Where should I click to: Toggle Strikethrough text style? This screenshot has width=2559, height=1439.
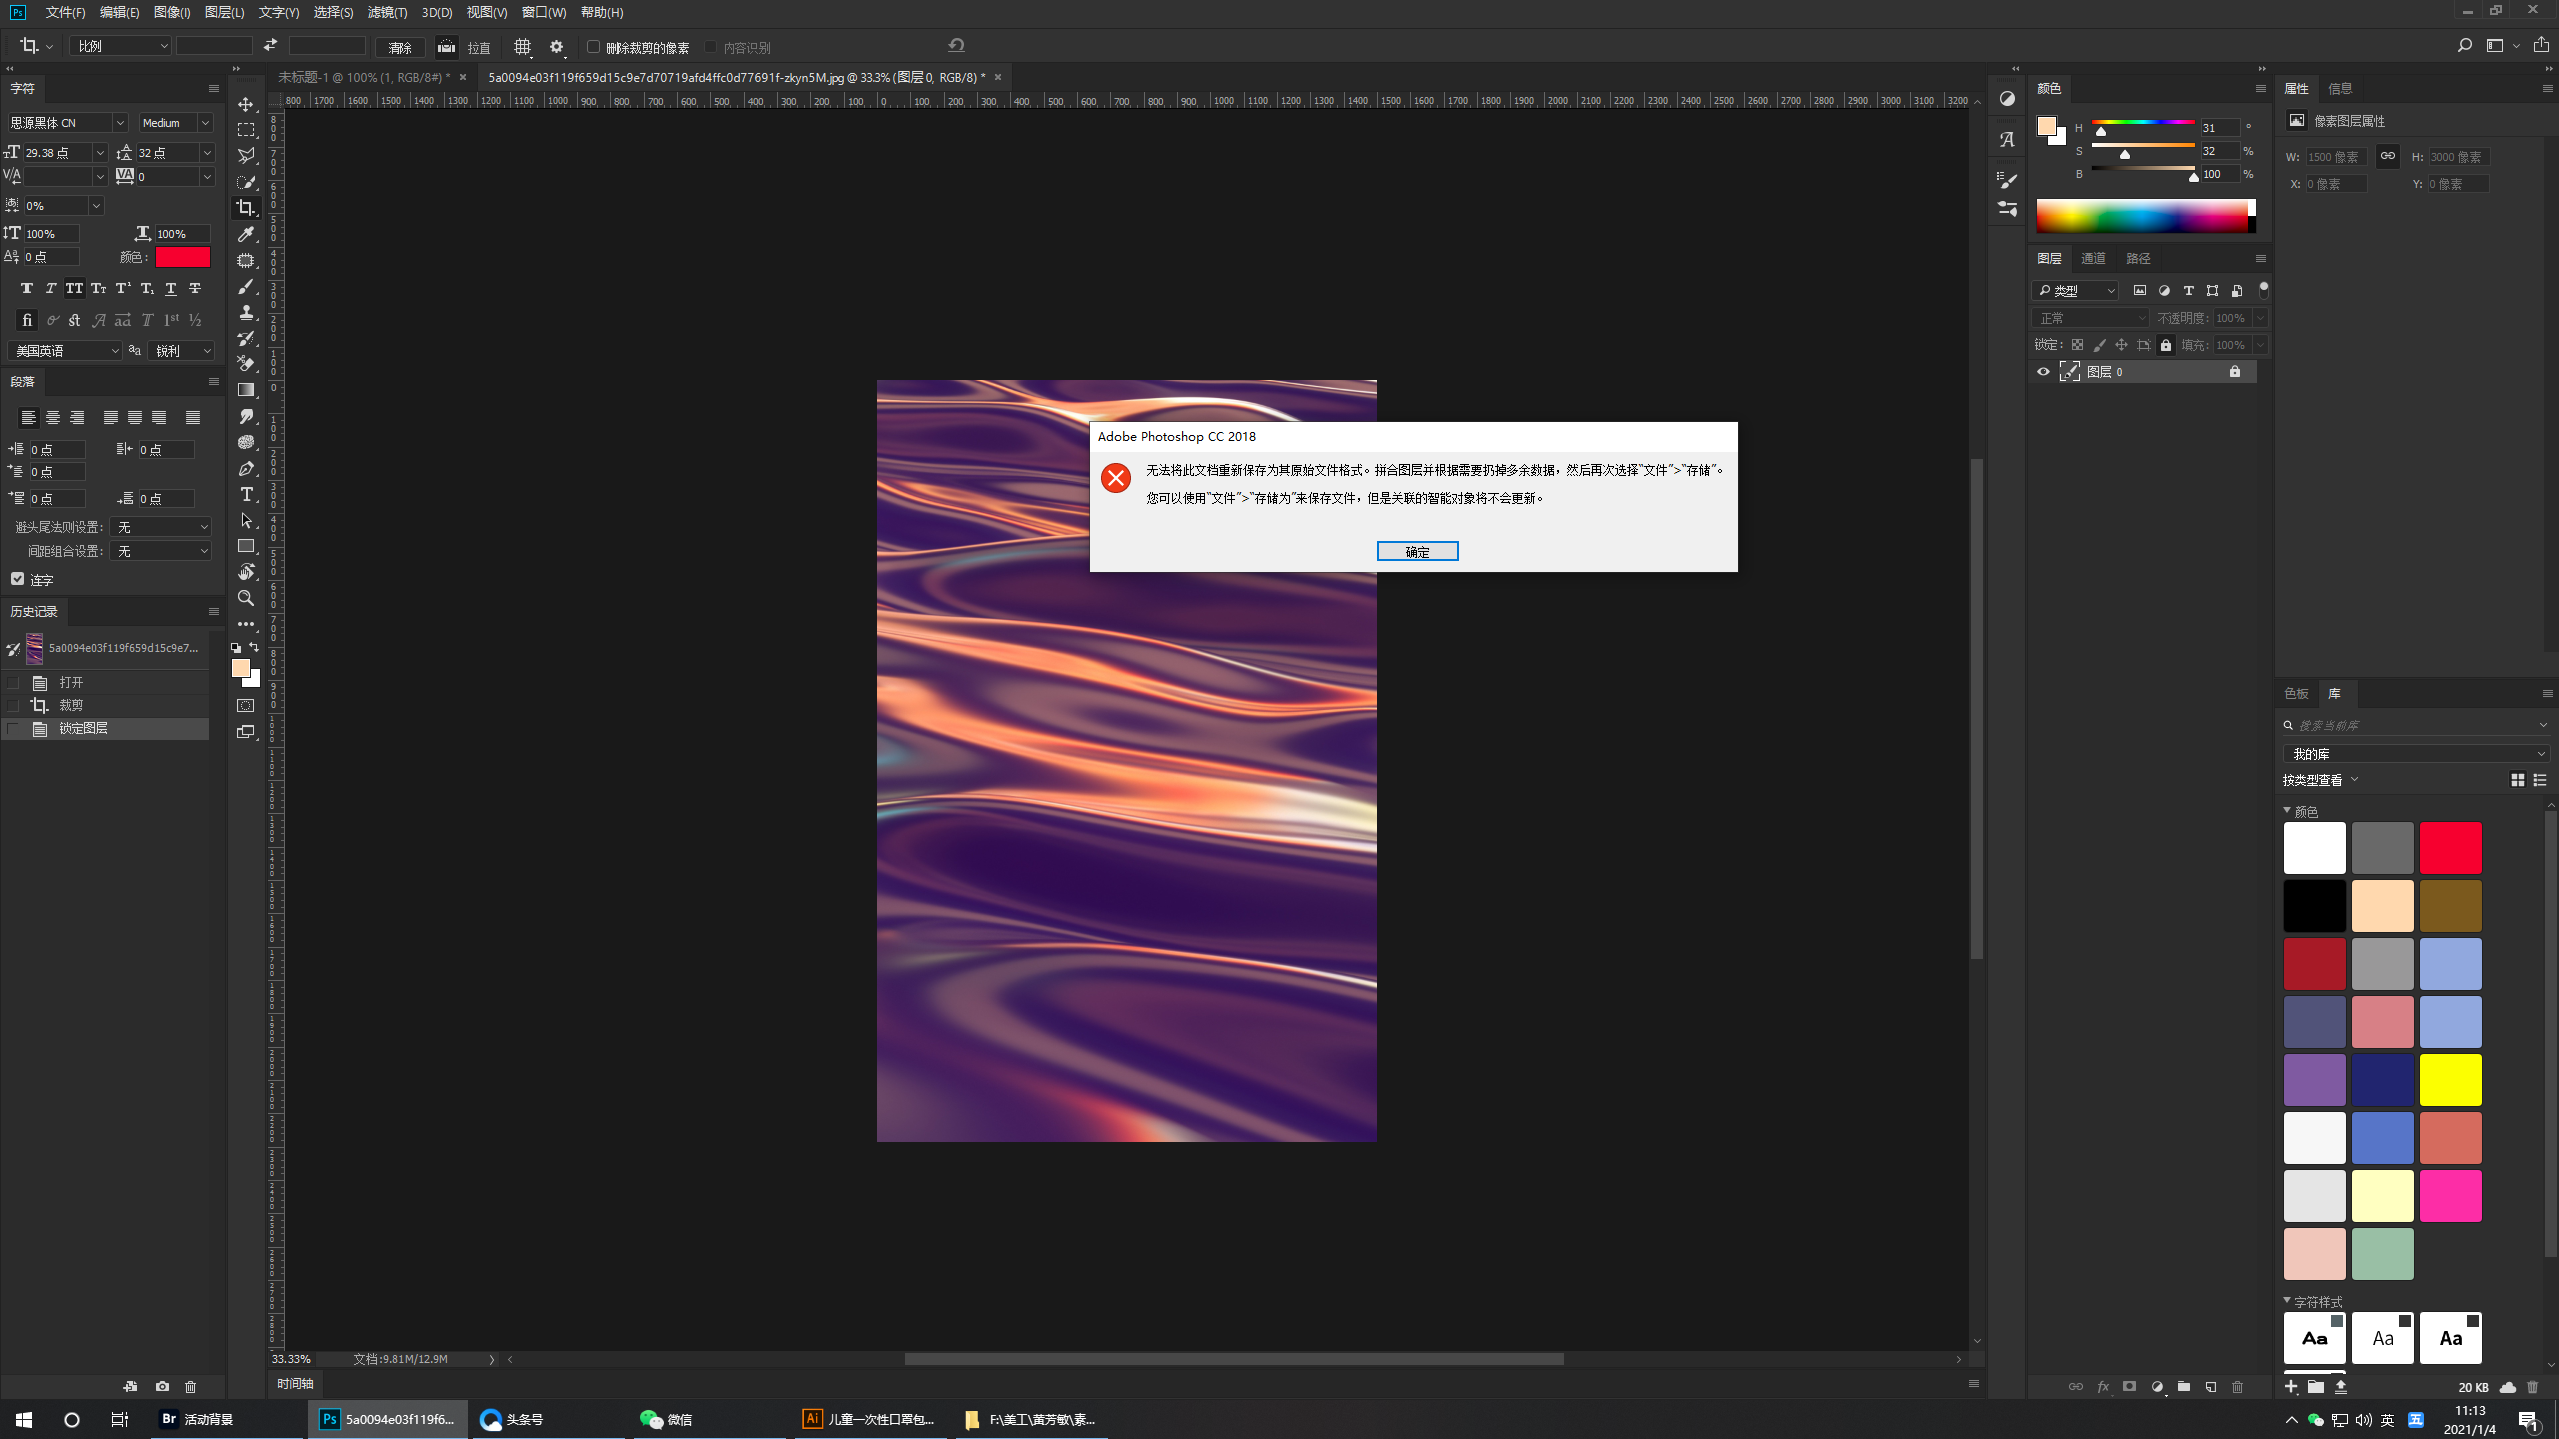point(195,288)
